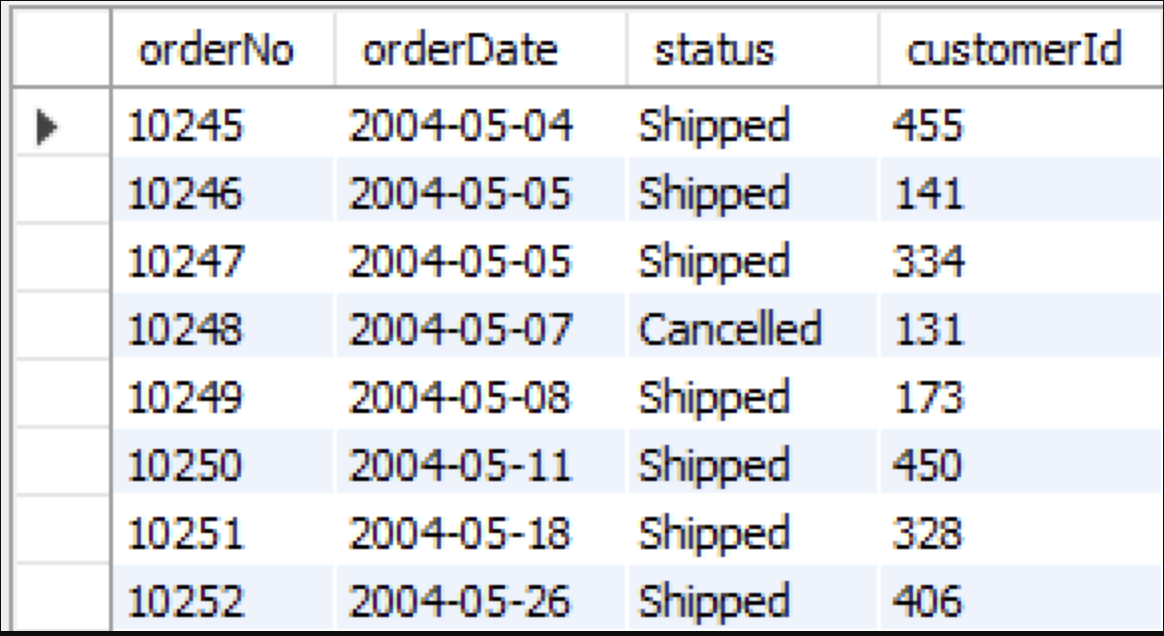Click the top-left grid corner selector

[62, 49]
